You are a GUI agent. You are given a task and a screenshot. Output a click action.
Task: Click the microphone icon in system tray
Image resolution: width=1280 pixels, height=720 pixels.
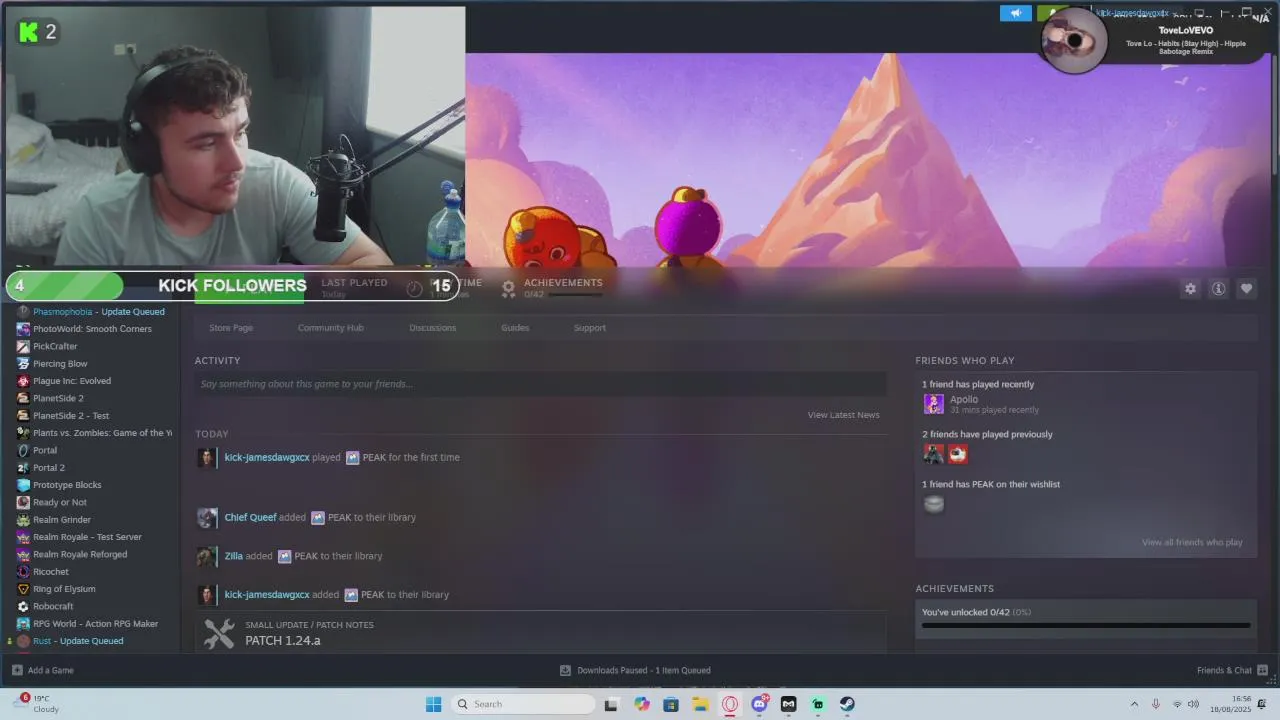tap(1156, 704)
